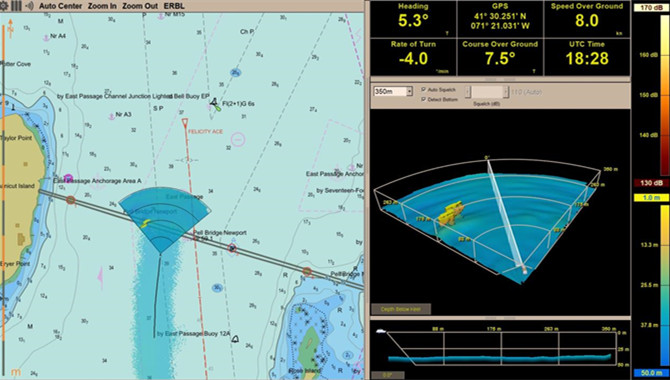Click the squelch slider left arrow
The height and width of the screenshot is (380, 670).
click(x=468, y=91)
